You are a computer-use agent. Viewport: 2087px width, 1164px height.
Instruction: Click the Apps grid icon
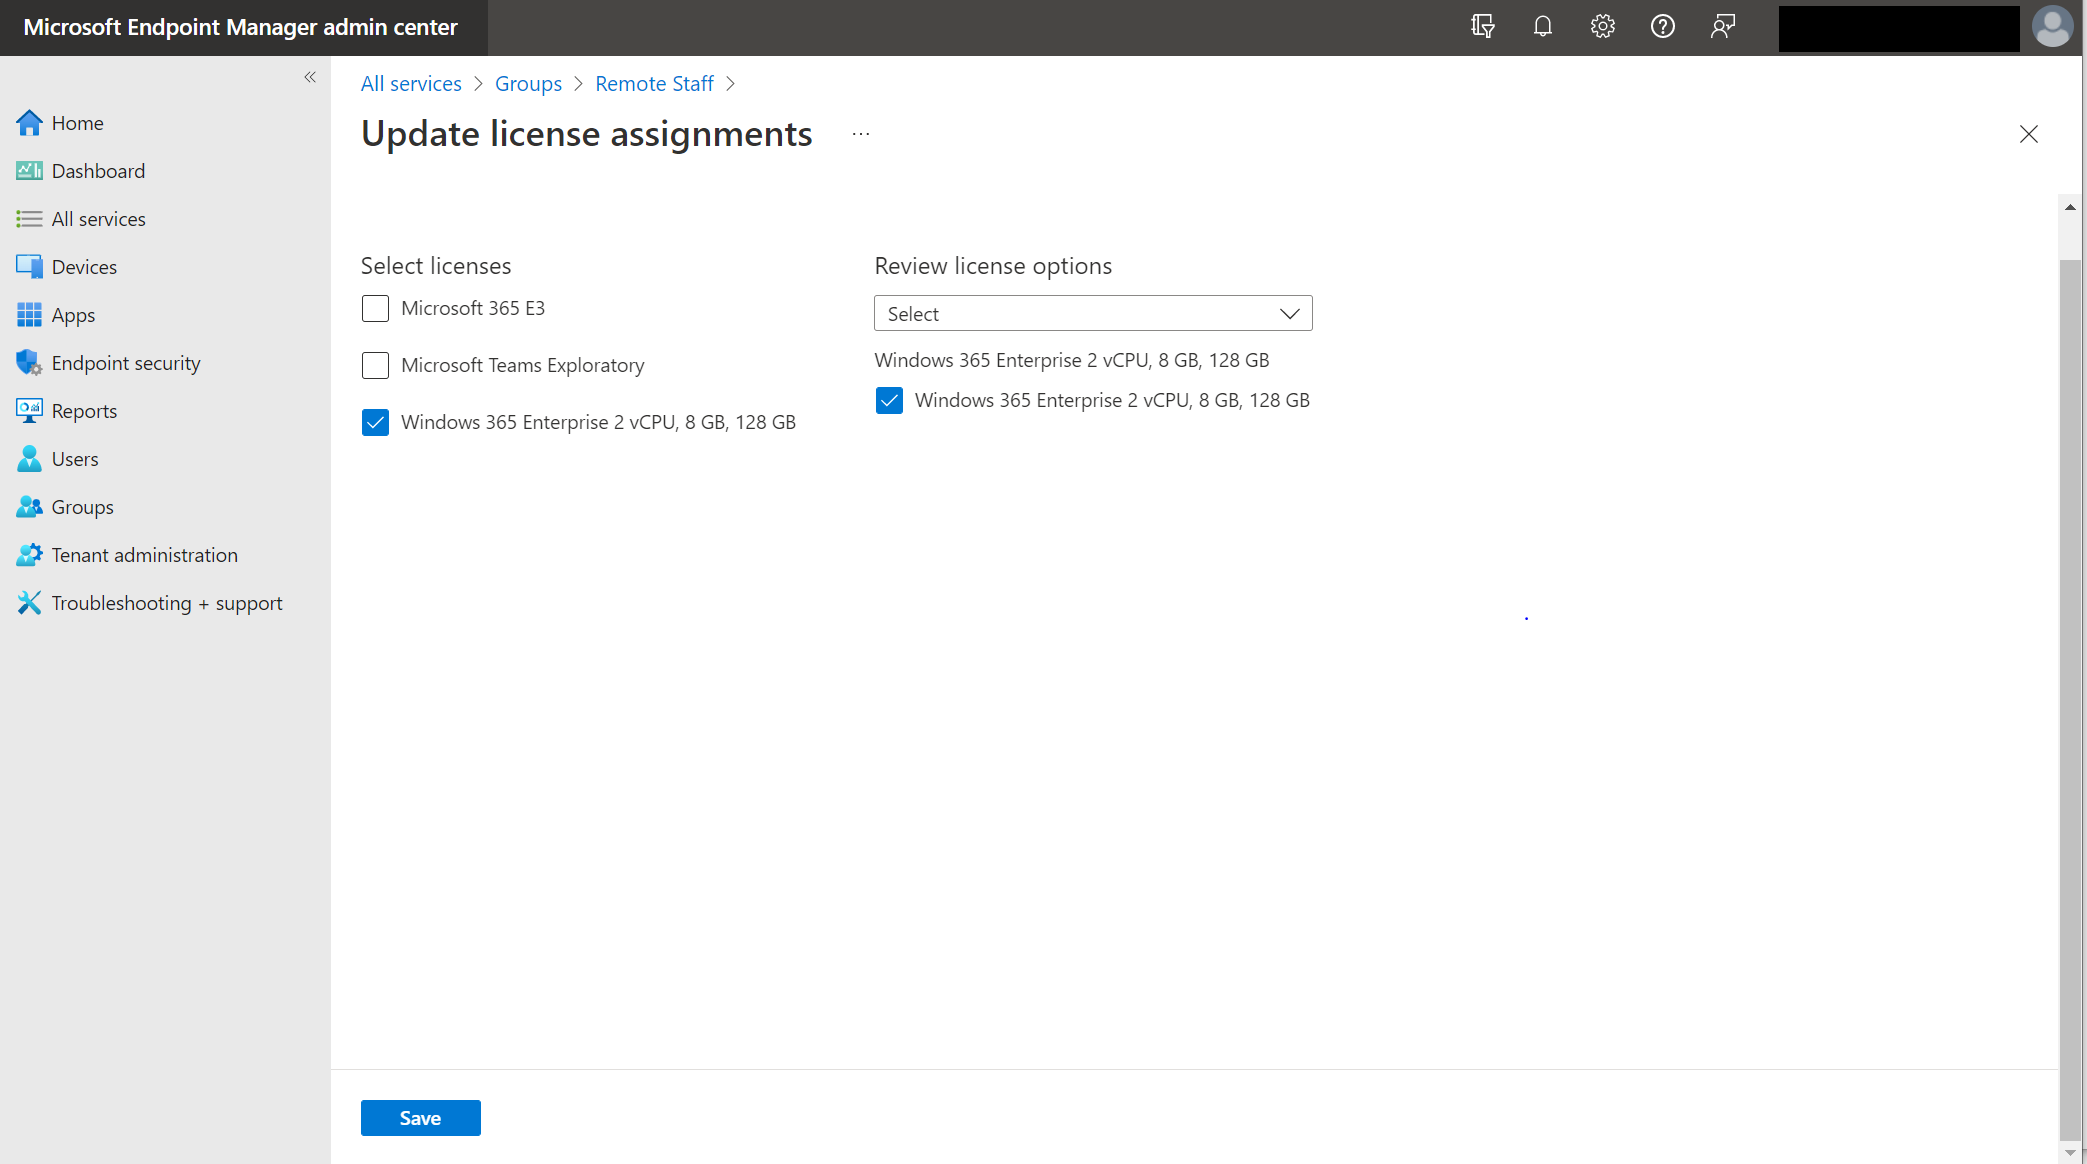tap(29, 315)
